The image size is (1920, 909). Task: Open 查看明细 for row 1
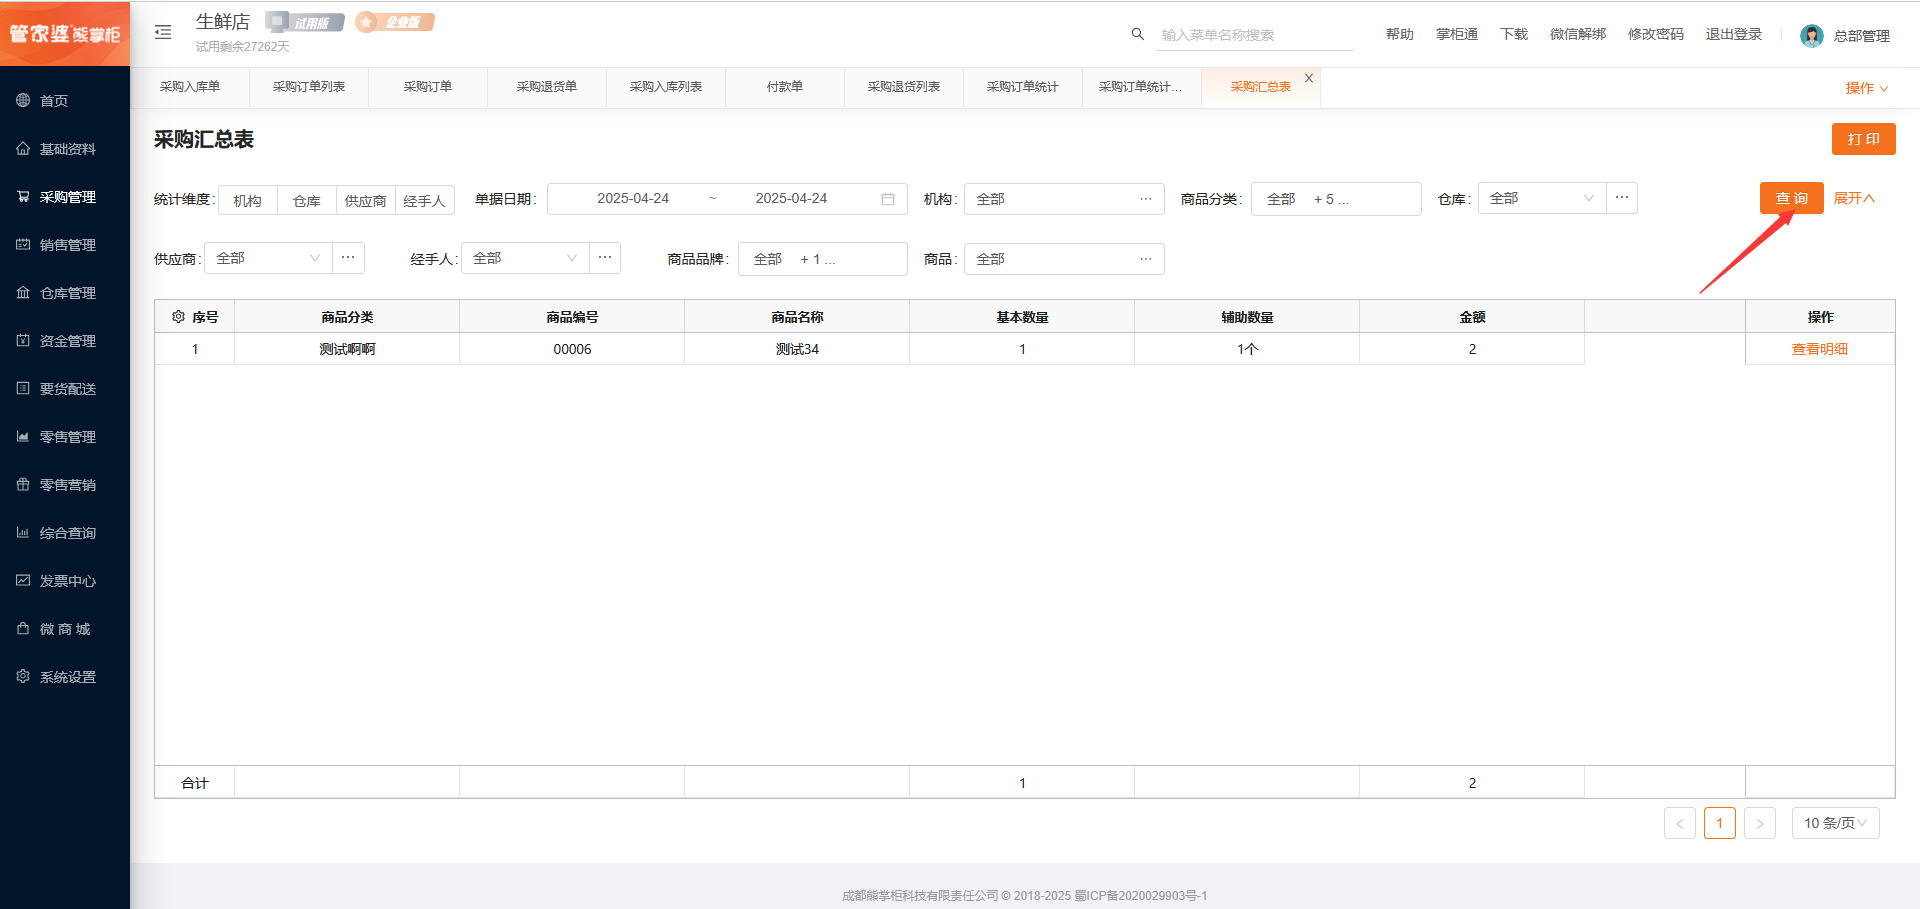click(x=1820, y=349)
